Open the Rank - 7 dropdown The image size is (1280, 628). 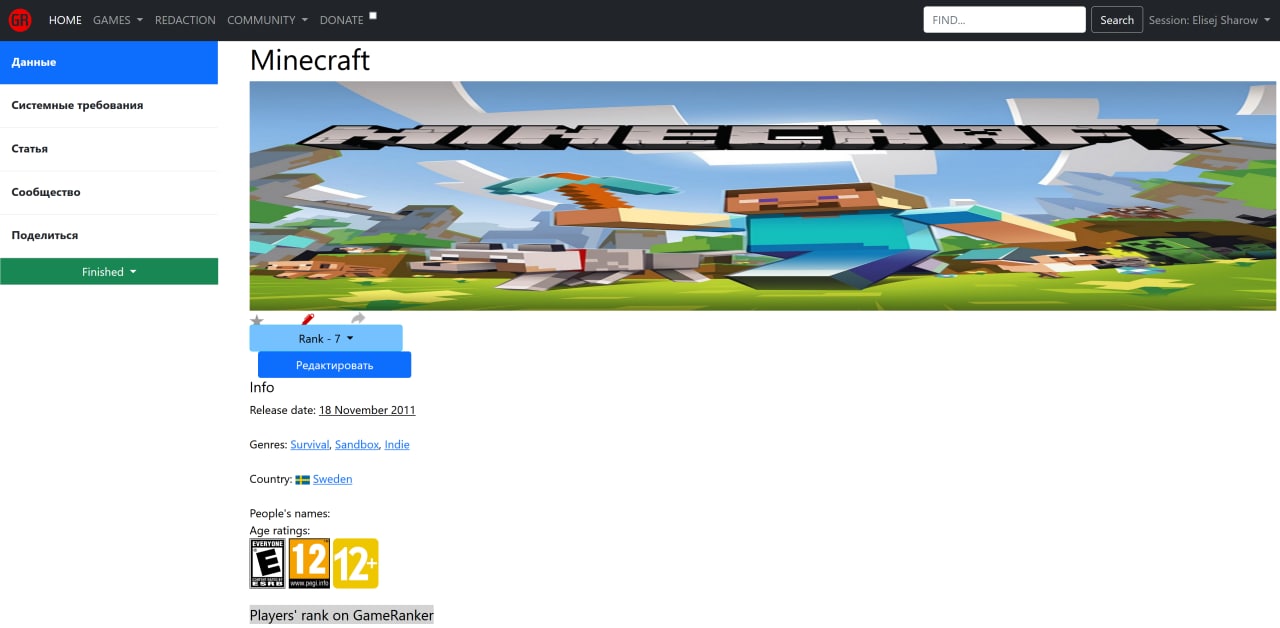326,339
